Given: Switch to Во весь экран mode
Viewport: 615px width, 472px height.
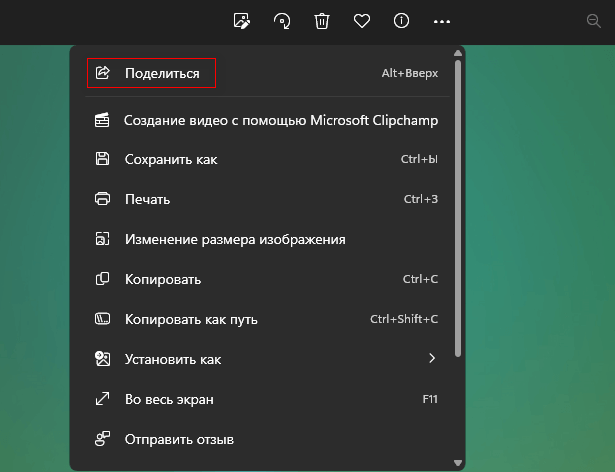Looking at the screenshot, I should pos(267,399).
